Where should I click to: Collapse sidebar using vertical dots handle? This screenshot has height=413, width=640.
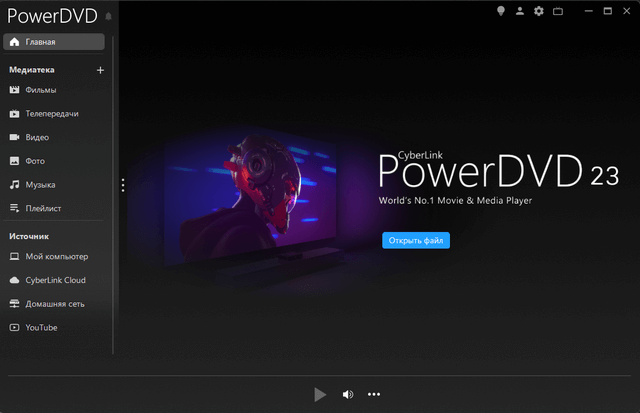(122, 185)
